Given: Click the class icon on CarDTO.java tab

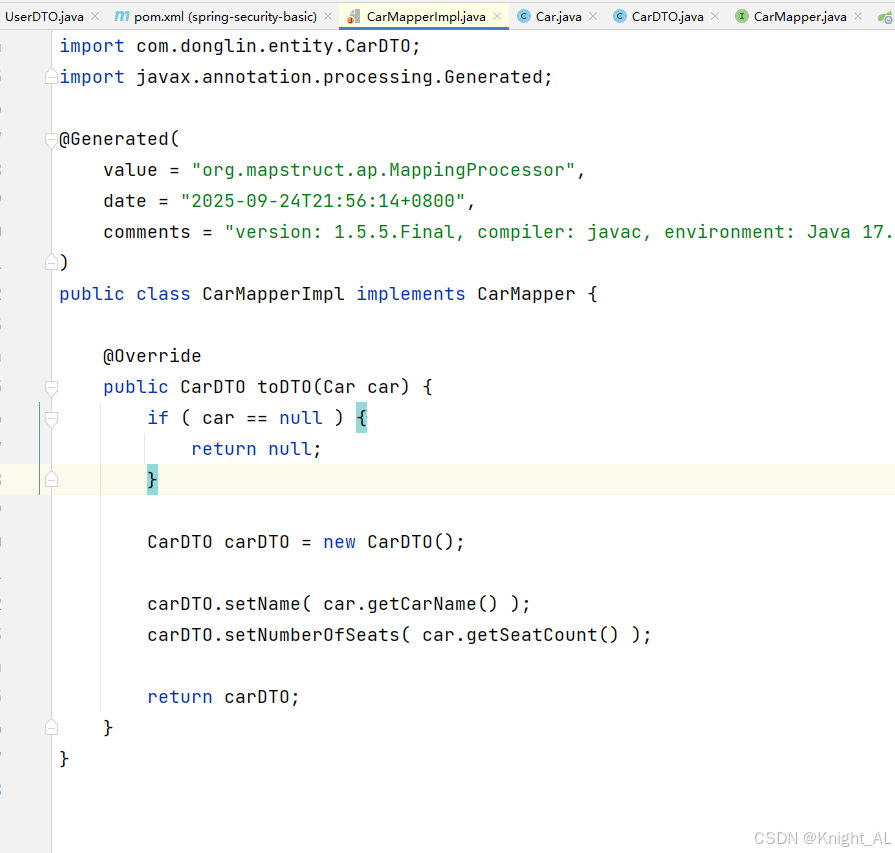Looking at the screenshot, I should (x=619, y=17).
